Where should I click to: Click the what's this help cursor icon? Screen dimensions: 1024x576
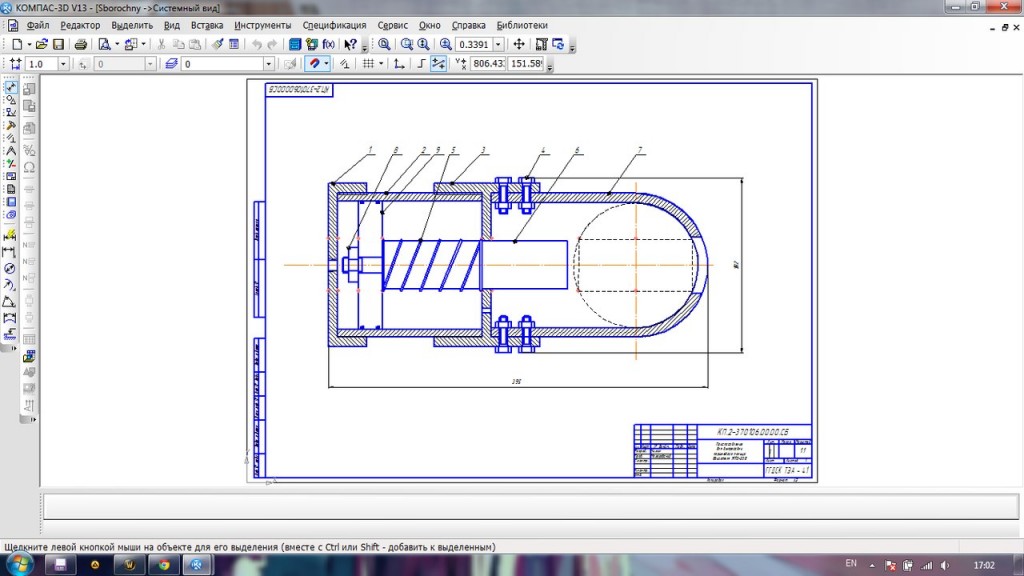coord(350,44)
